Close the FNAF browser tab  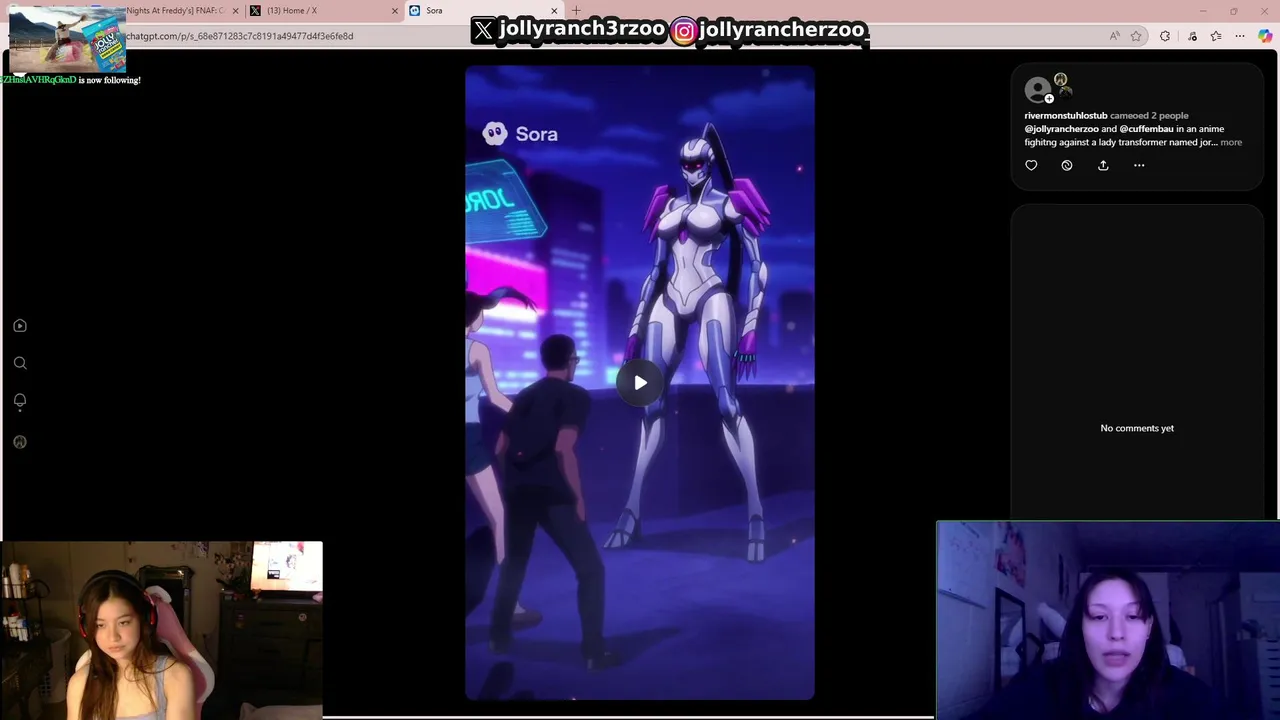pyautogui.click(x=236, y=11)
